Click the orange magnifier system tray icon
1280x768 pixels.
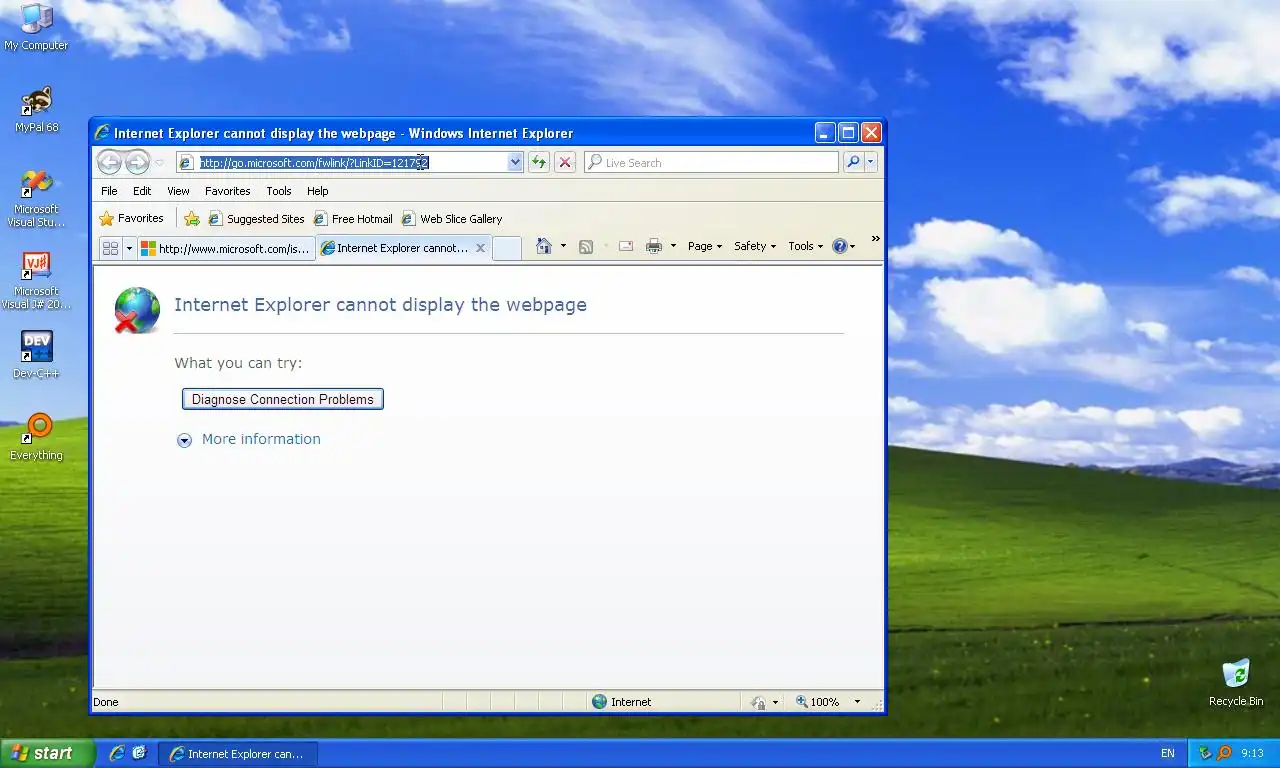[1224, 753]
